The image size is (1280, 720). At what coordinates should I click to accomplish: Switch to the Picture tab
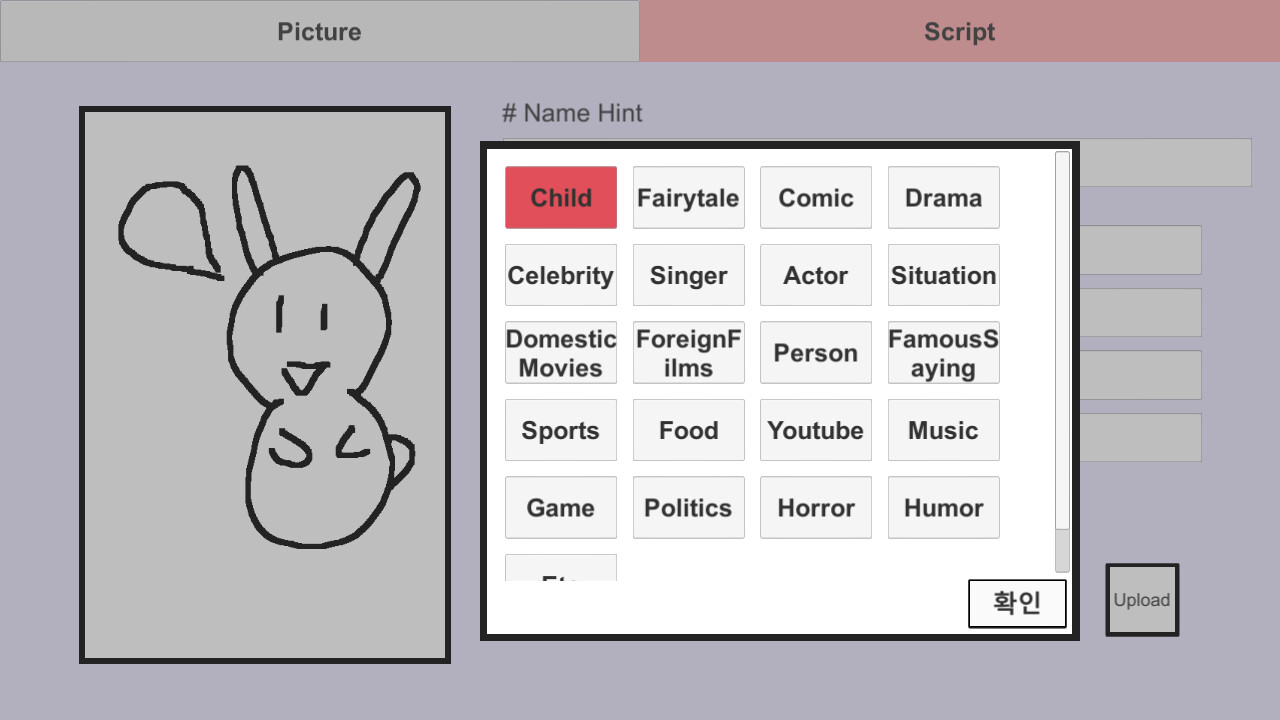coord(319,31)
